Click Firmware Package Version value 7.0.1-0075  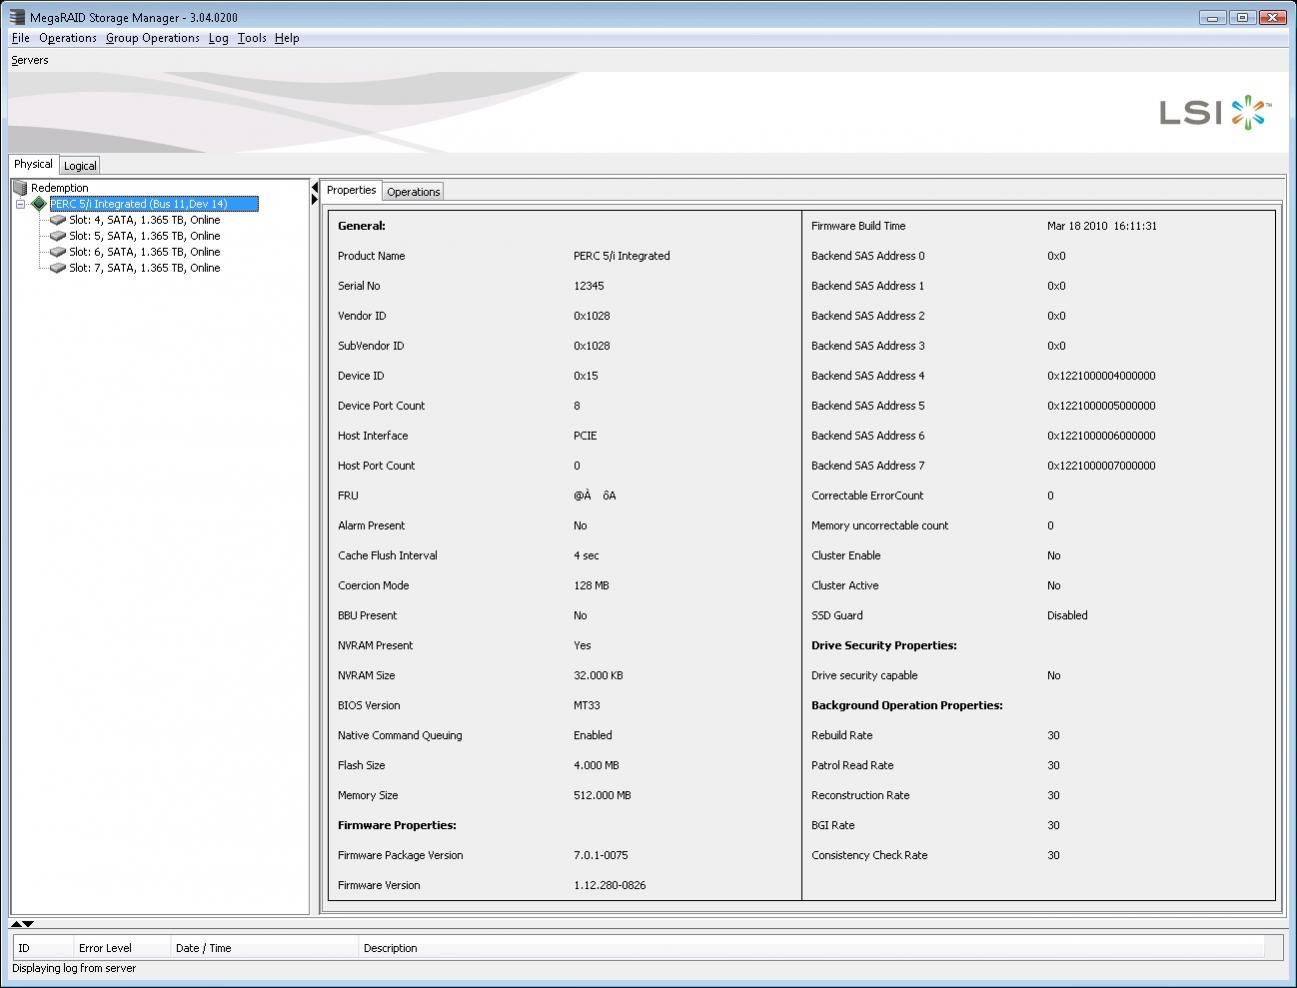[x=600, y=855]
